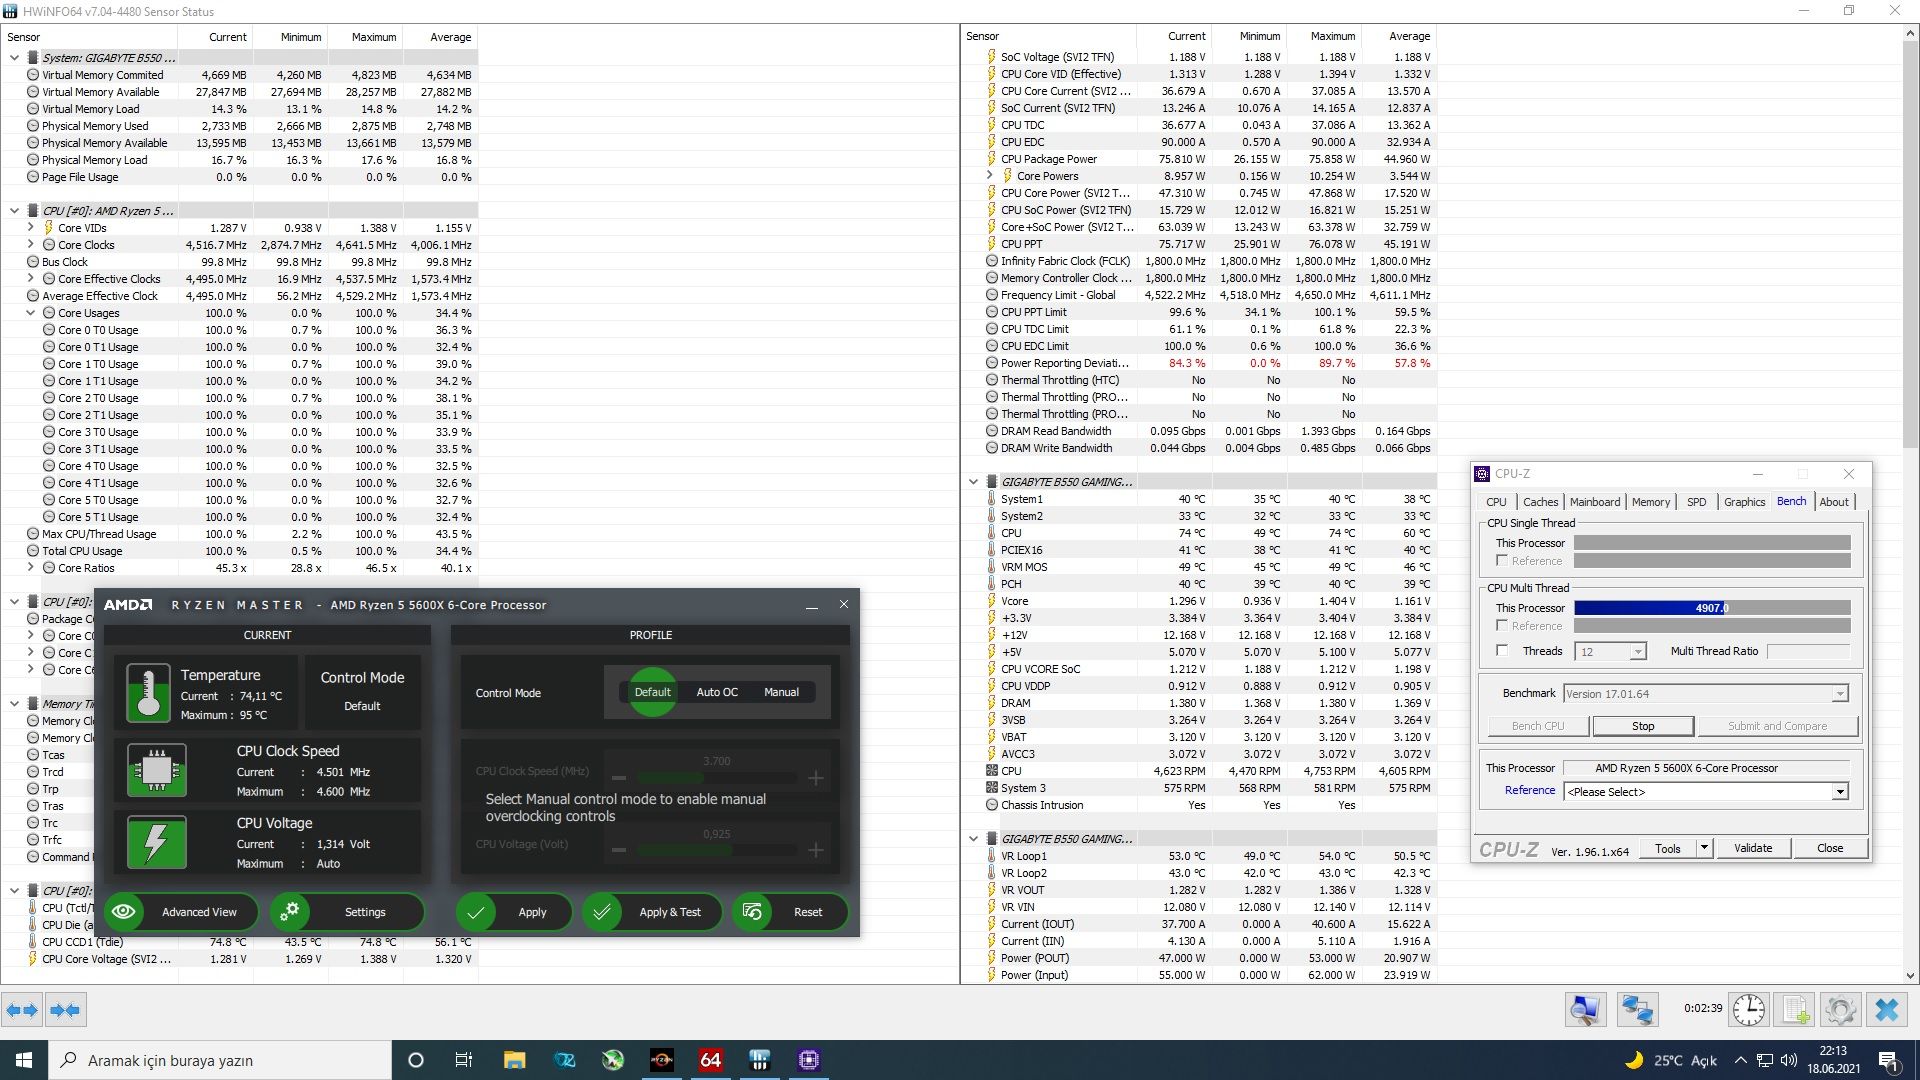Click the HWiNFO reset clock icon
Screen dimensions: 1920x1080
click(1749, 1010)
